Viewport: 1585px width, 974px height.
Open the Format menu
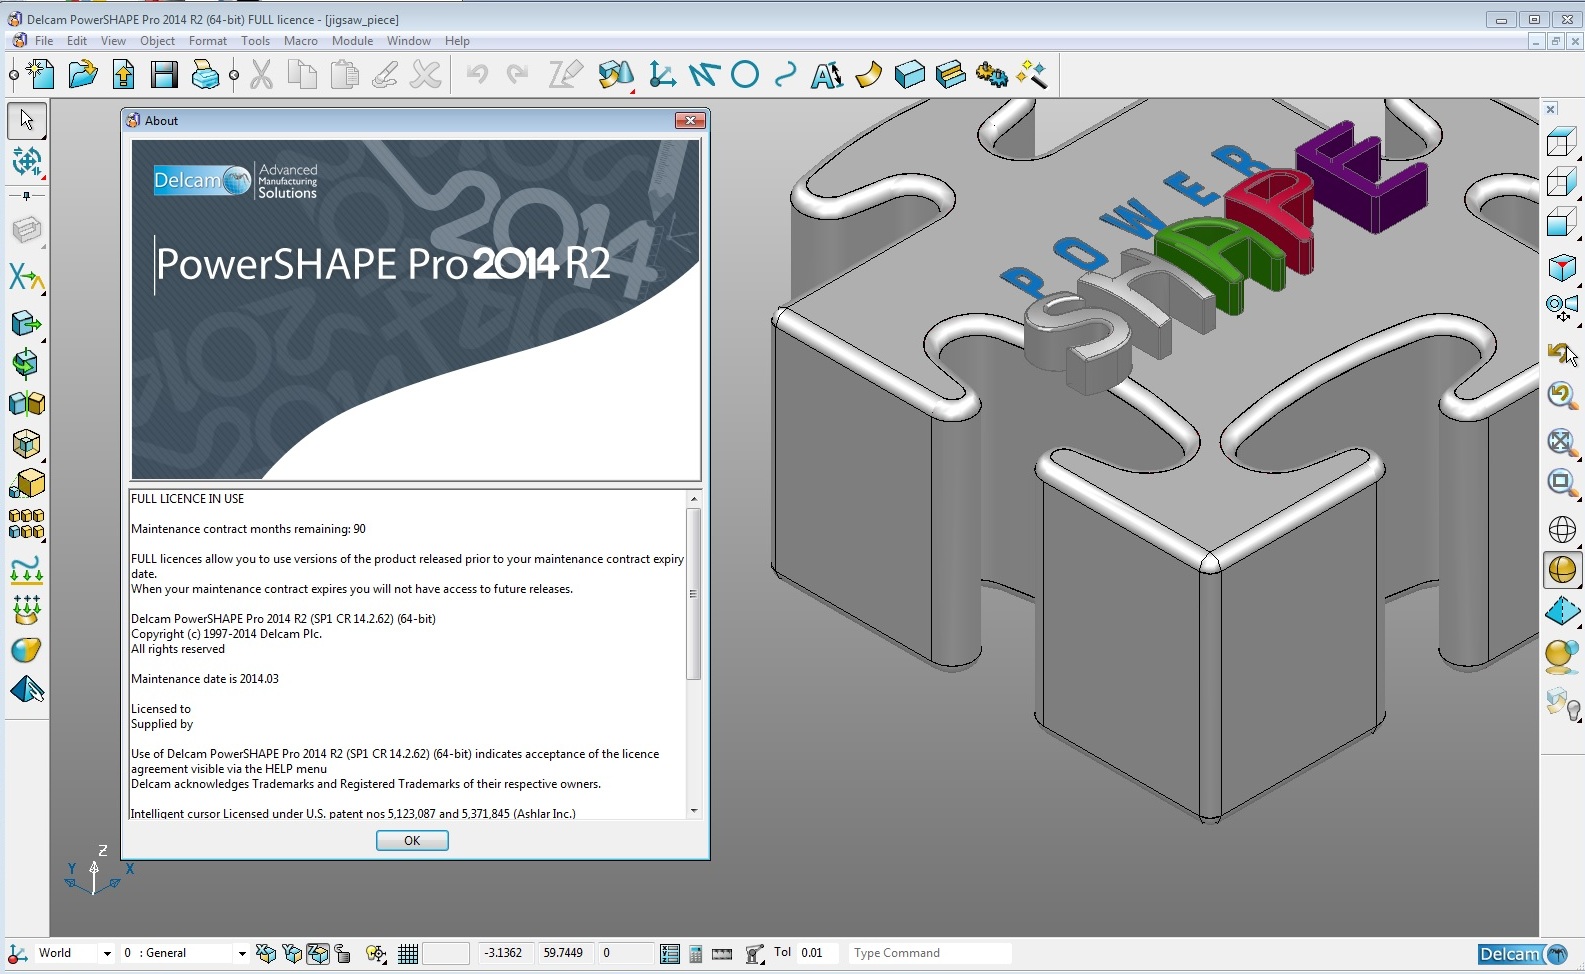[x=208, y=41]
